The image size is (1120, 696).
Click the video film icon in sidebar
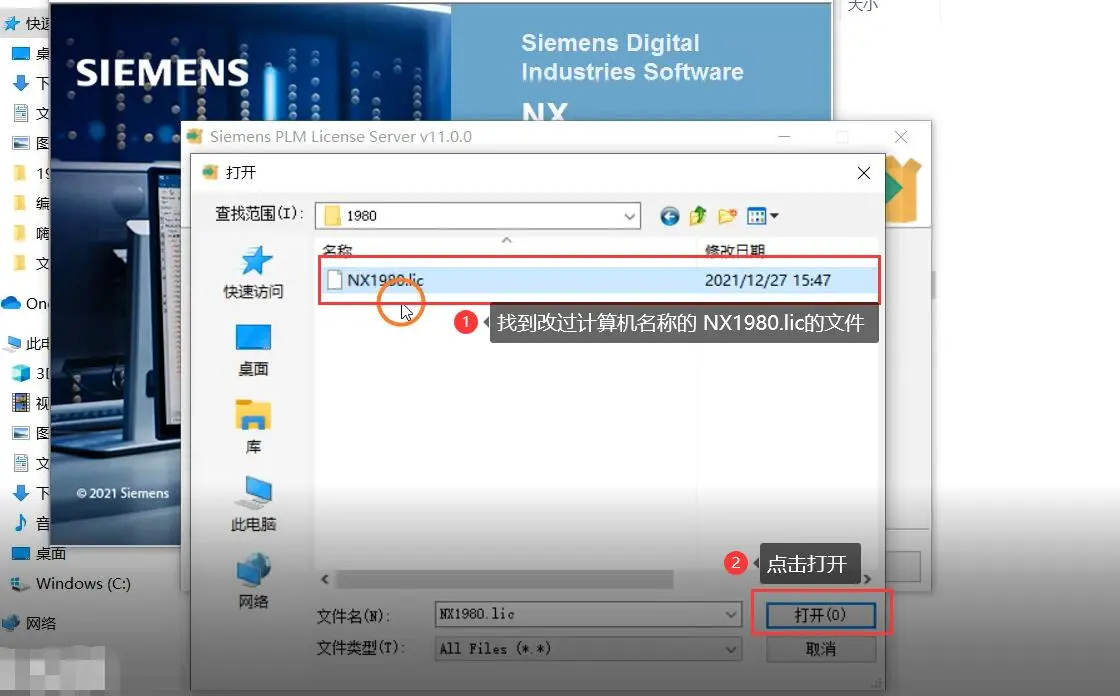click(21, 403)
